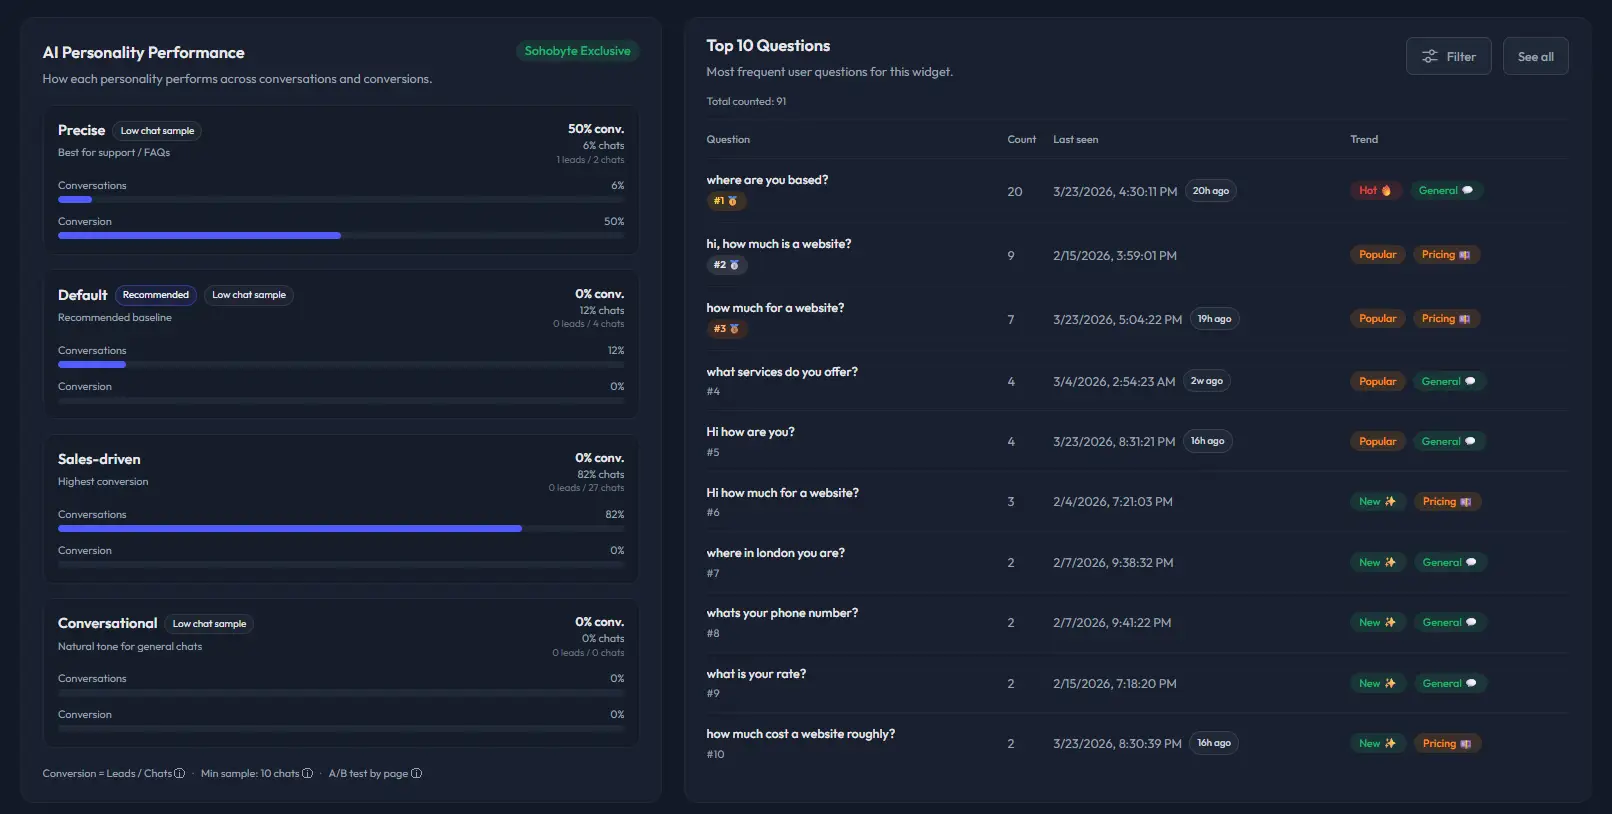Click the Sohobyte Exclusive badge
Viewport: 1612px width, 814px height.
coord(577,51)
